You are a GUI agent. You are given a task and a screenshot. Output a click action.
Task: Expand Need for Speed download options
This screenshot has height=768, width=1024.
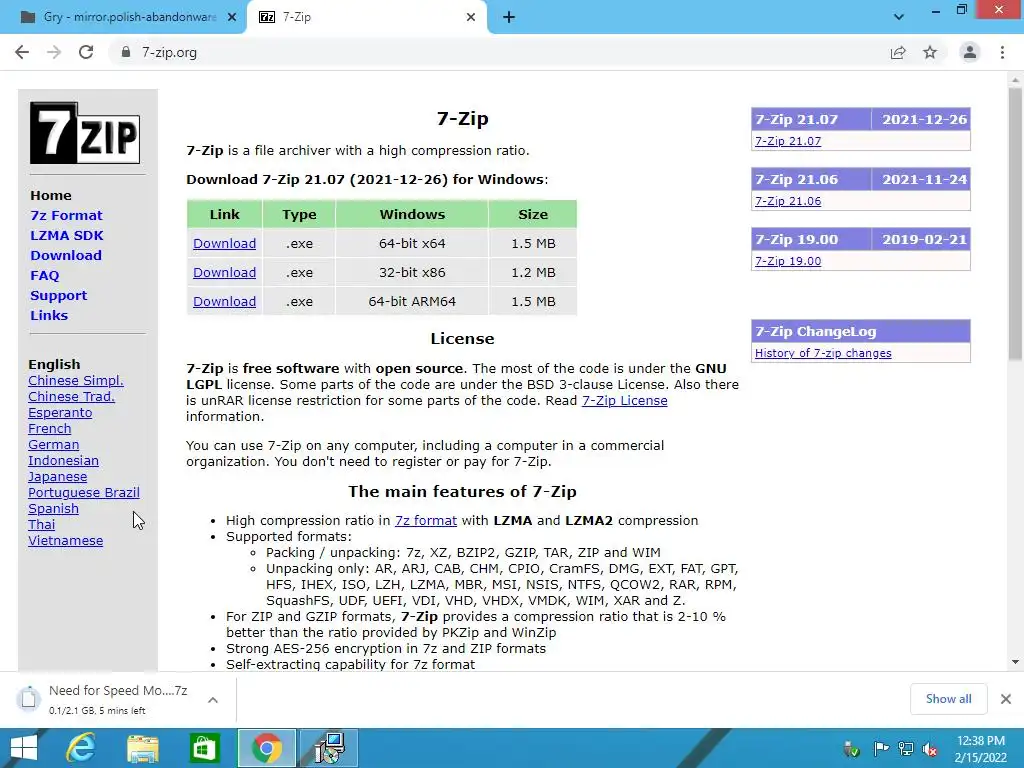pyautogui.click(x=213, y=699)
